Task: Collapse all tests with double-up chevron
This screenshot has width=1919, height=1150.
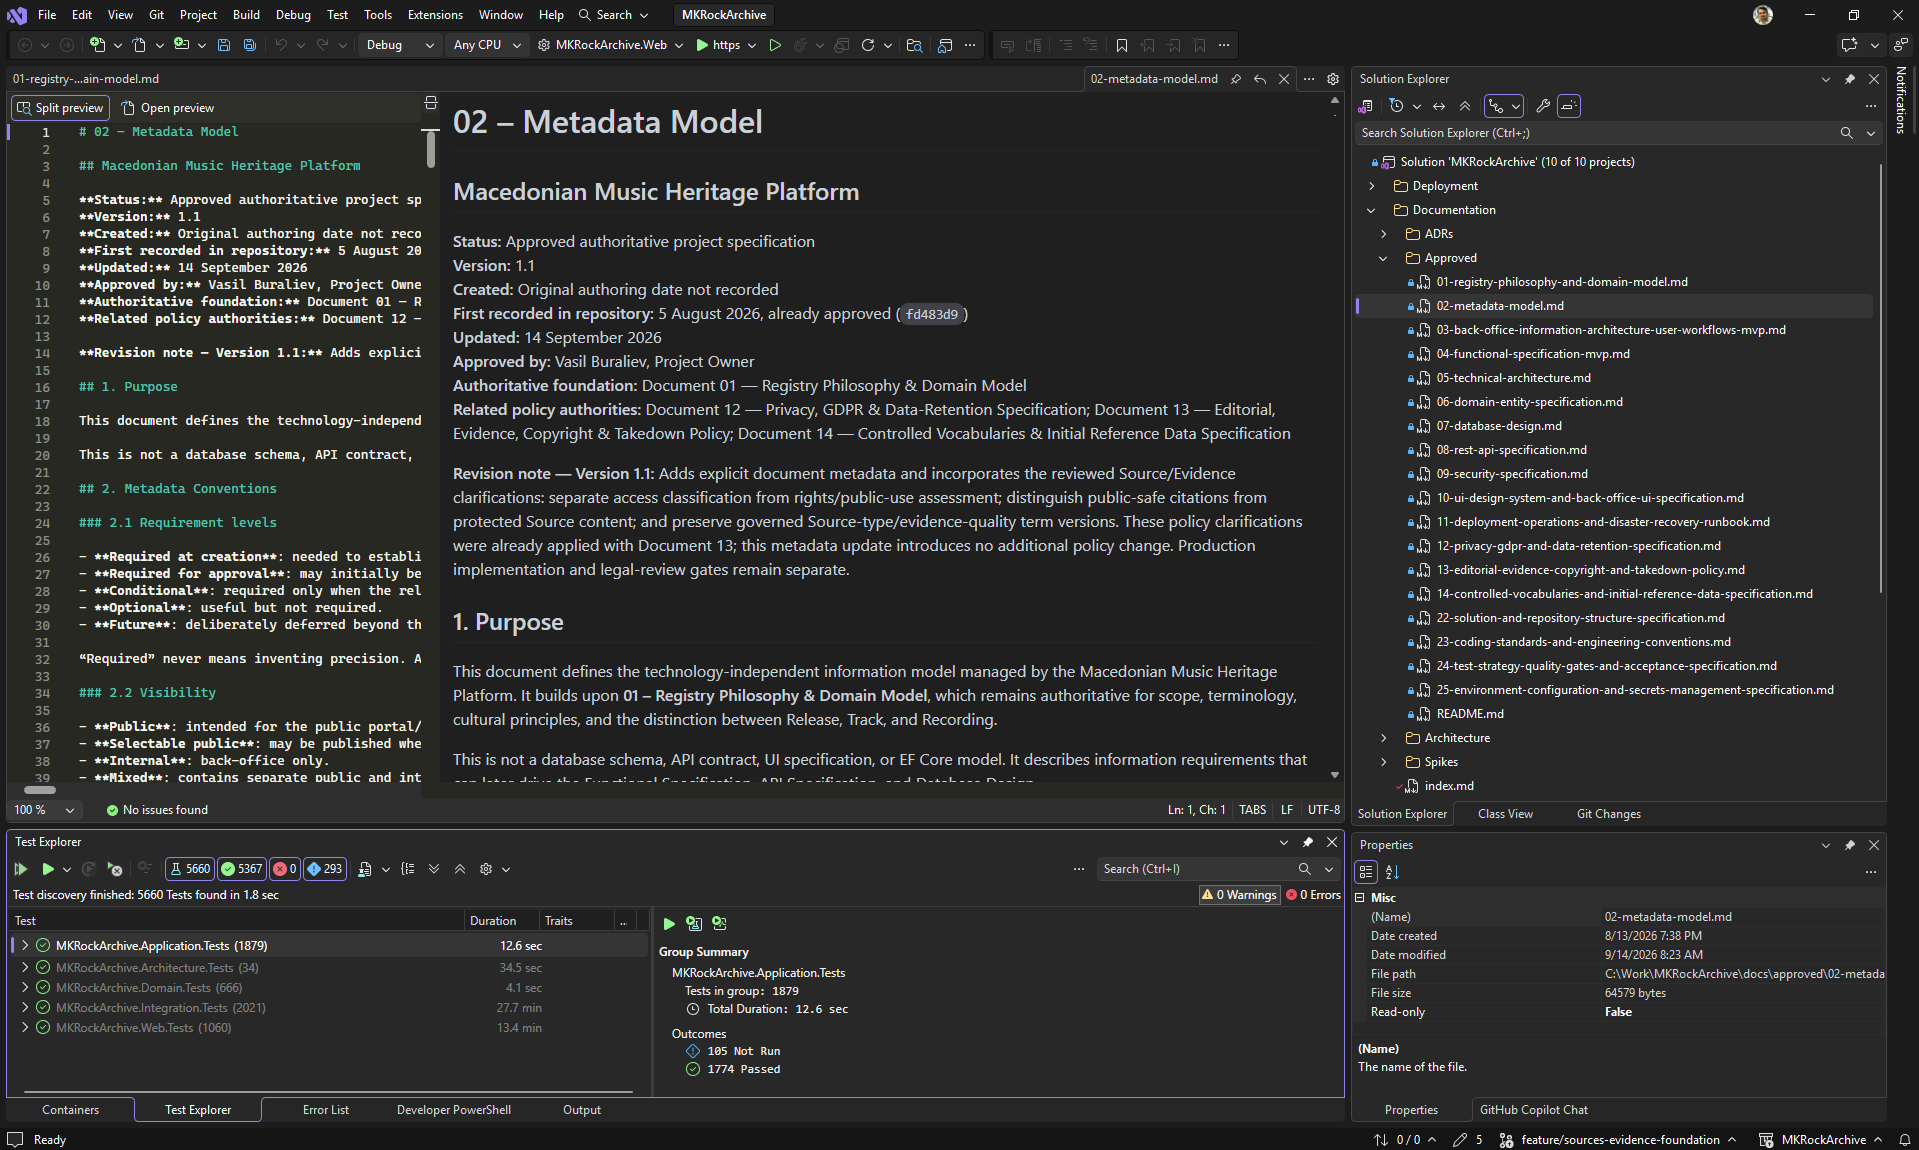Action: coord(460,869)
